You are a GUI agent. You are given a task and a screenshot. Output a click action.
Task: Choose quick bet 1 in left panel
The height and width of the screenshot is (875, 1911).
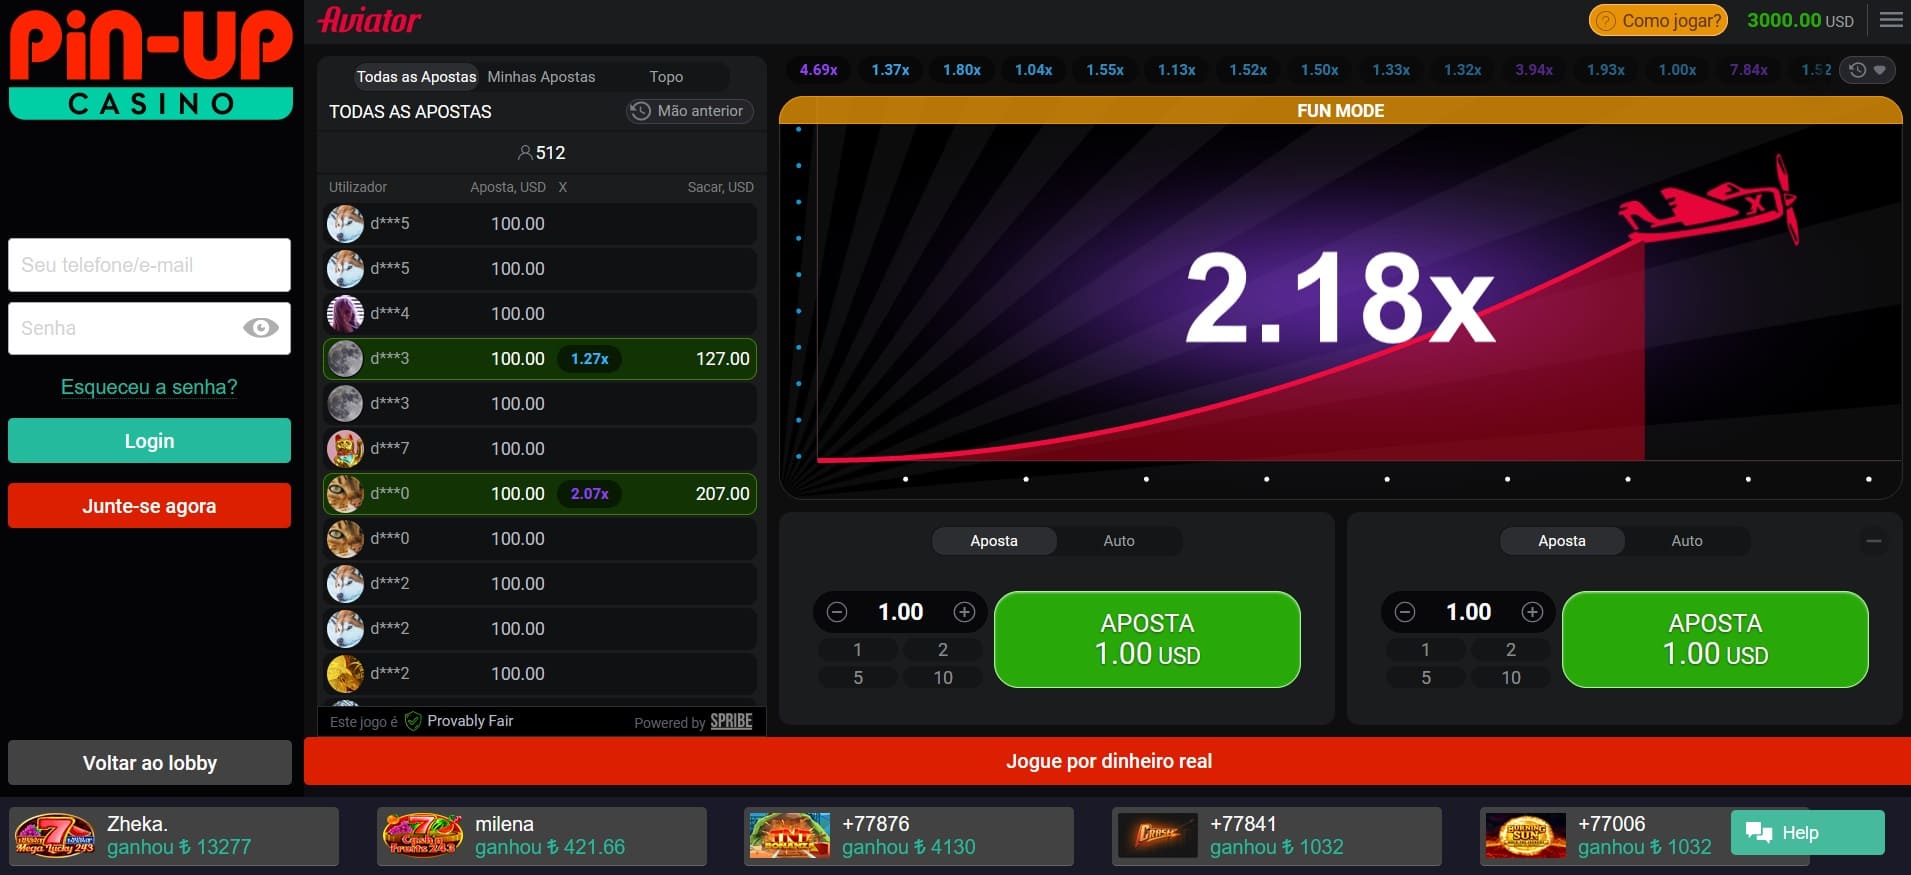pyautogui.click(x=858, y=650)
